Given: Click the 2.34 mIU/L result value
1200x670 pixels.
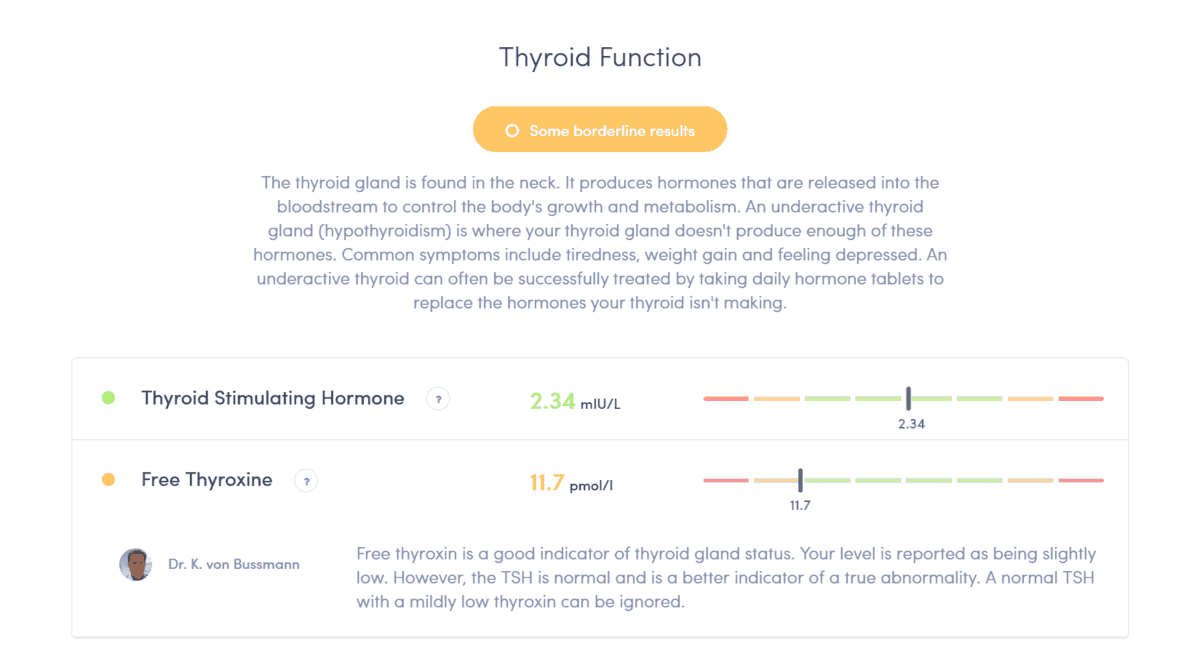Looking at the screenshot, I should (x=575, y=402).
